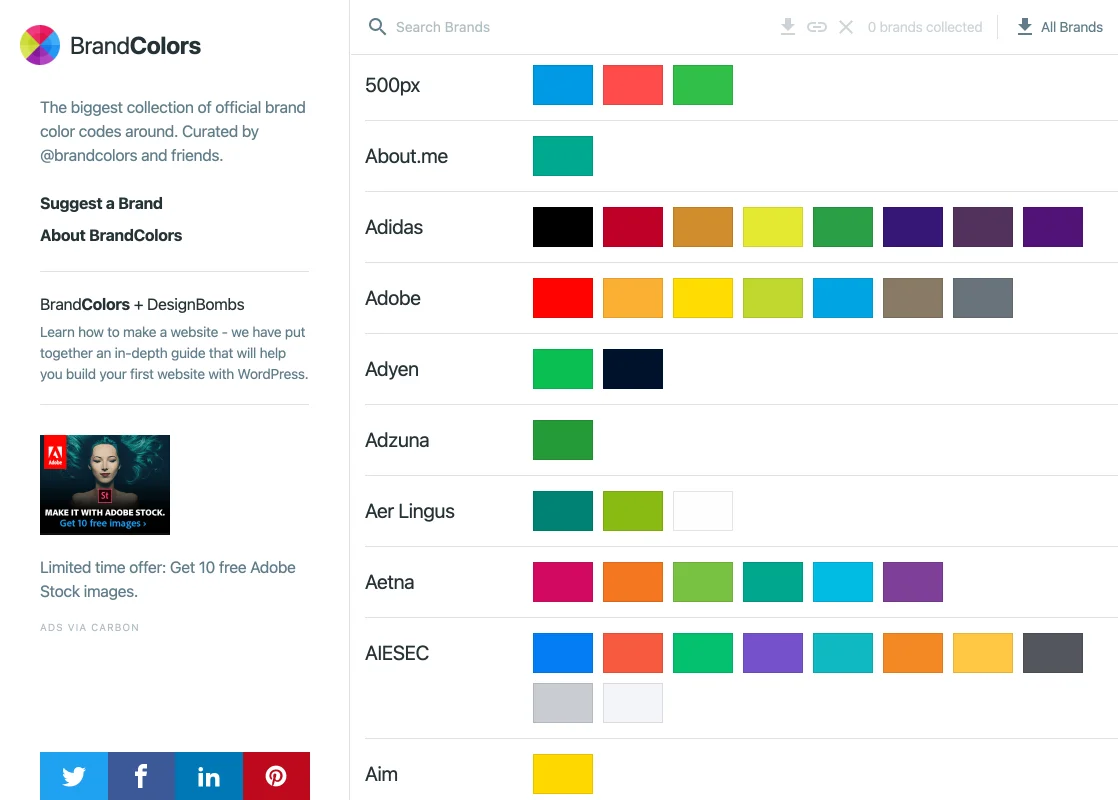Select the Adidas brand name
This screenshot has height=800, width=1118.
coord(394,227)
